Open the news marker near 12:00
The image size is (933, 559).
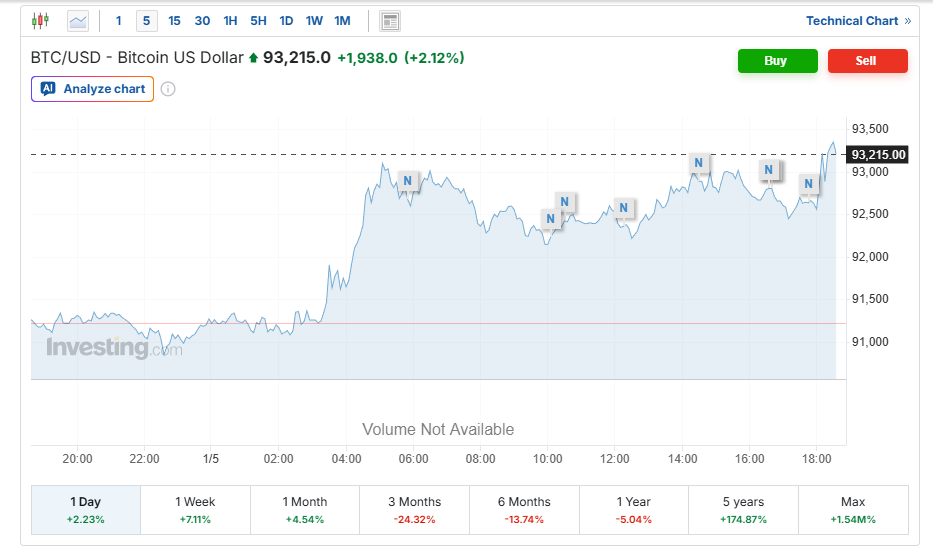(x=623, y=208)
